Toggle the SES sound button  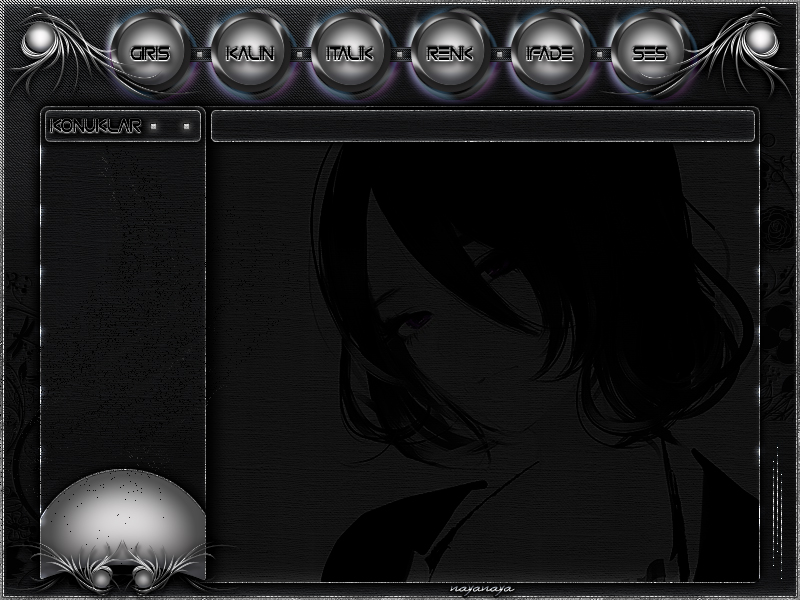click(x=649, y=53)
